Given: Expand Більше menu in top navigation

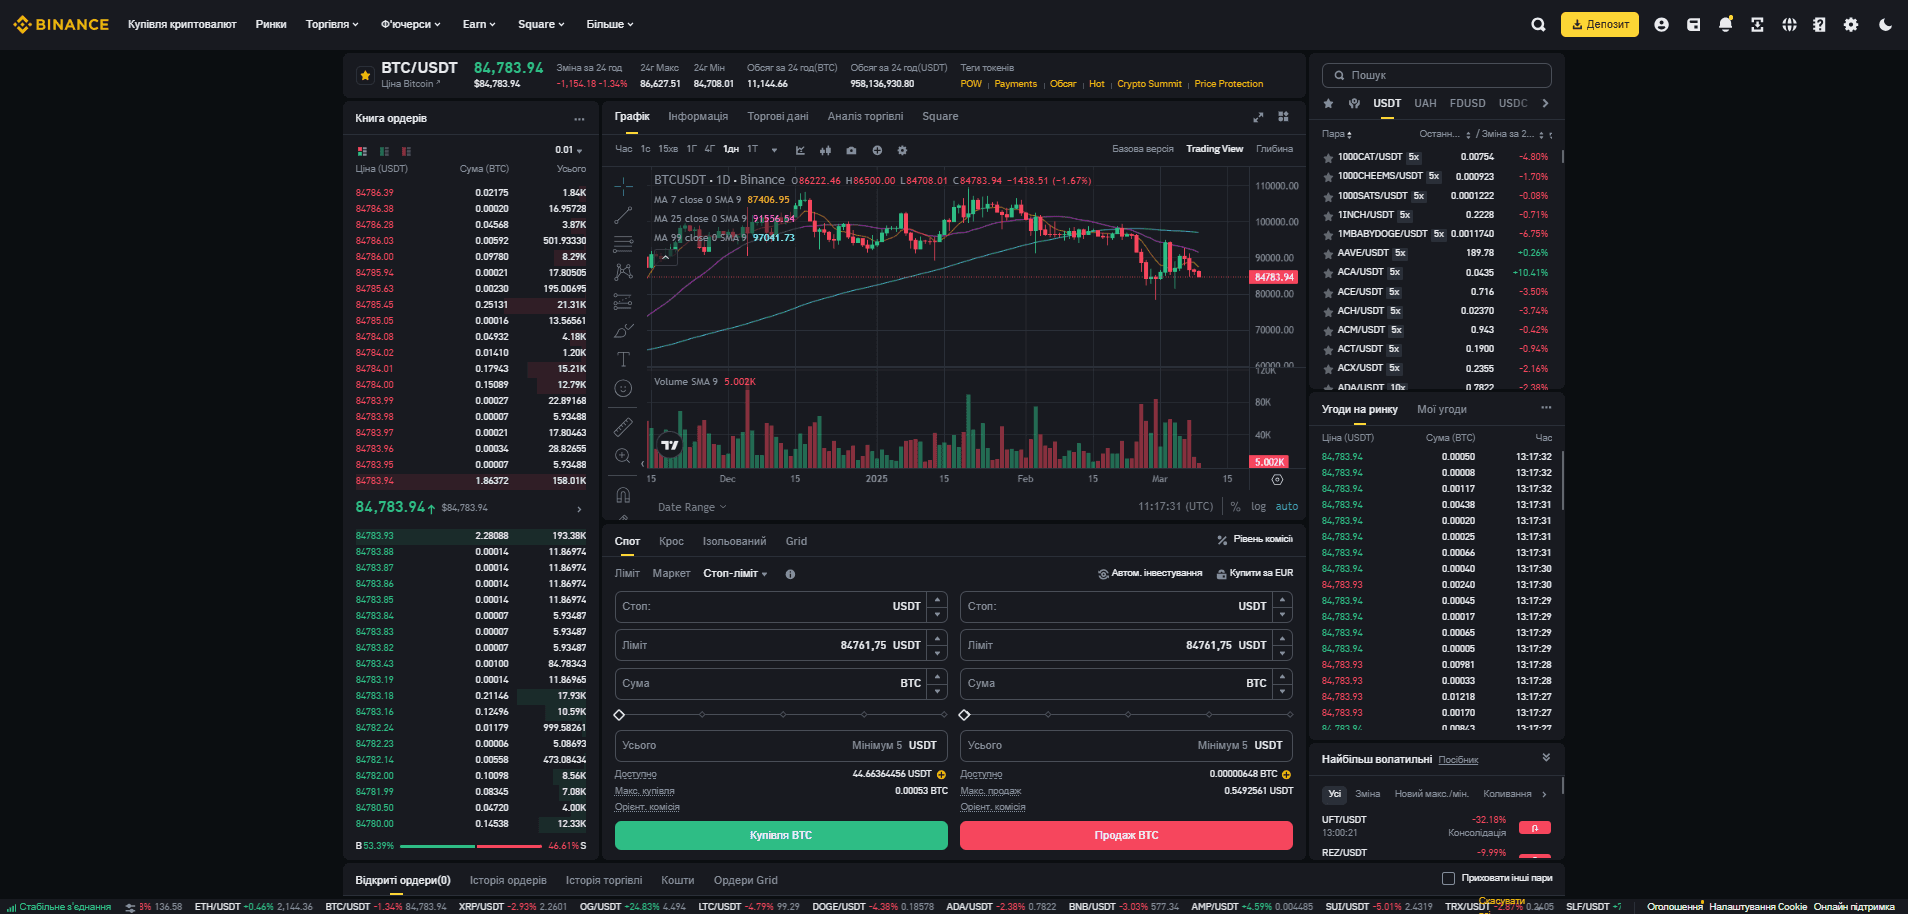Looking at the screenshot, I should 610,24.
